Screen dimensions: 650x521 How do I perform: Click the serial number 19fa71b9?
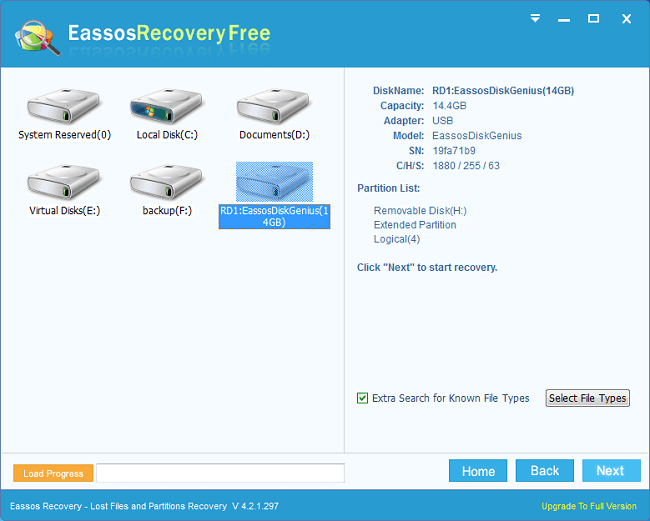click(x=454, y=150)
